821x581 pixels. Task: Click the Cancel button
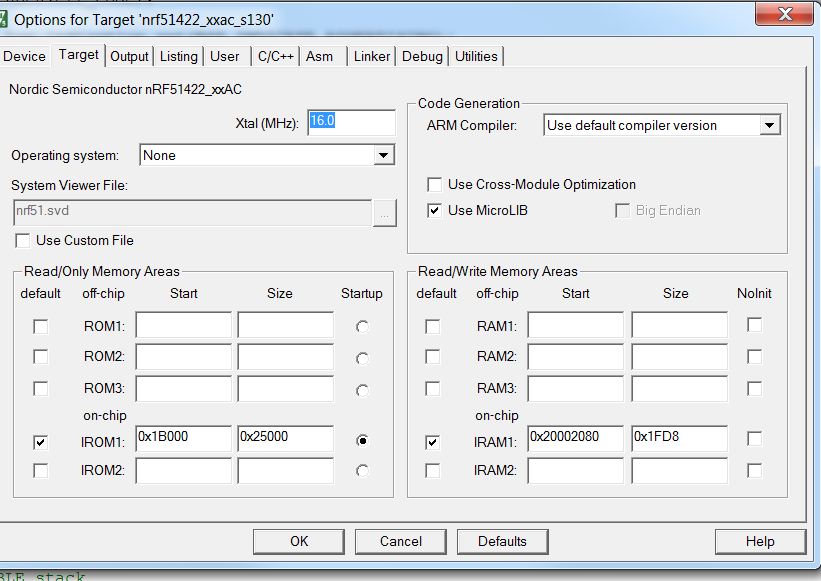401,541
